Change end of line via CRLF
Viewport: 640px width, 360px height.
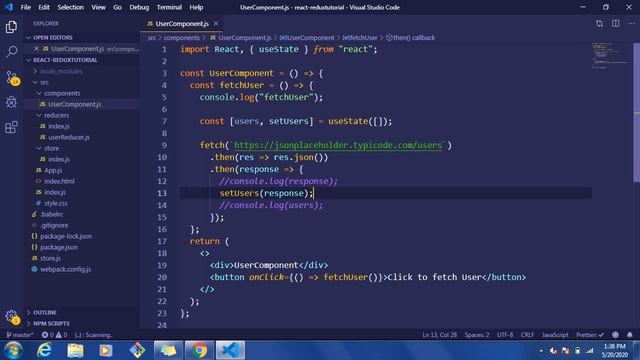tap(527, 335)
